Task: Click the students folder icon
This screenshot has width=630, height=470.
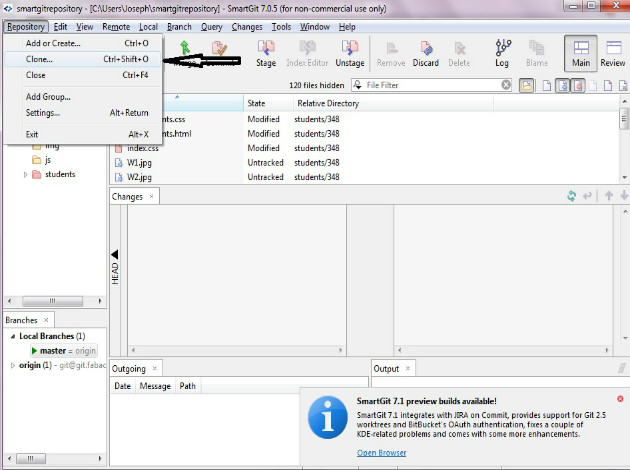Action: 37,174
